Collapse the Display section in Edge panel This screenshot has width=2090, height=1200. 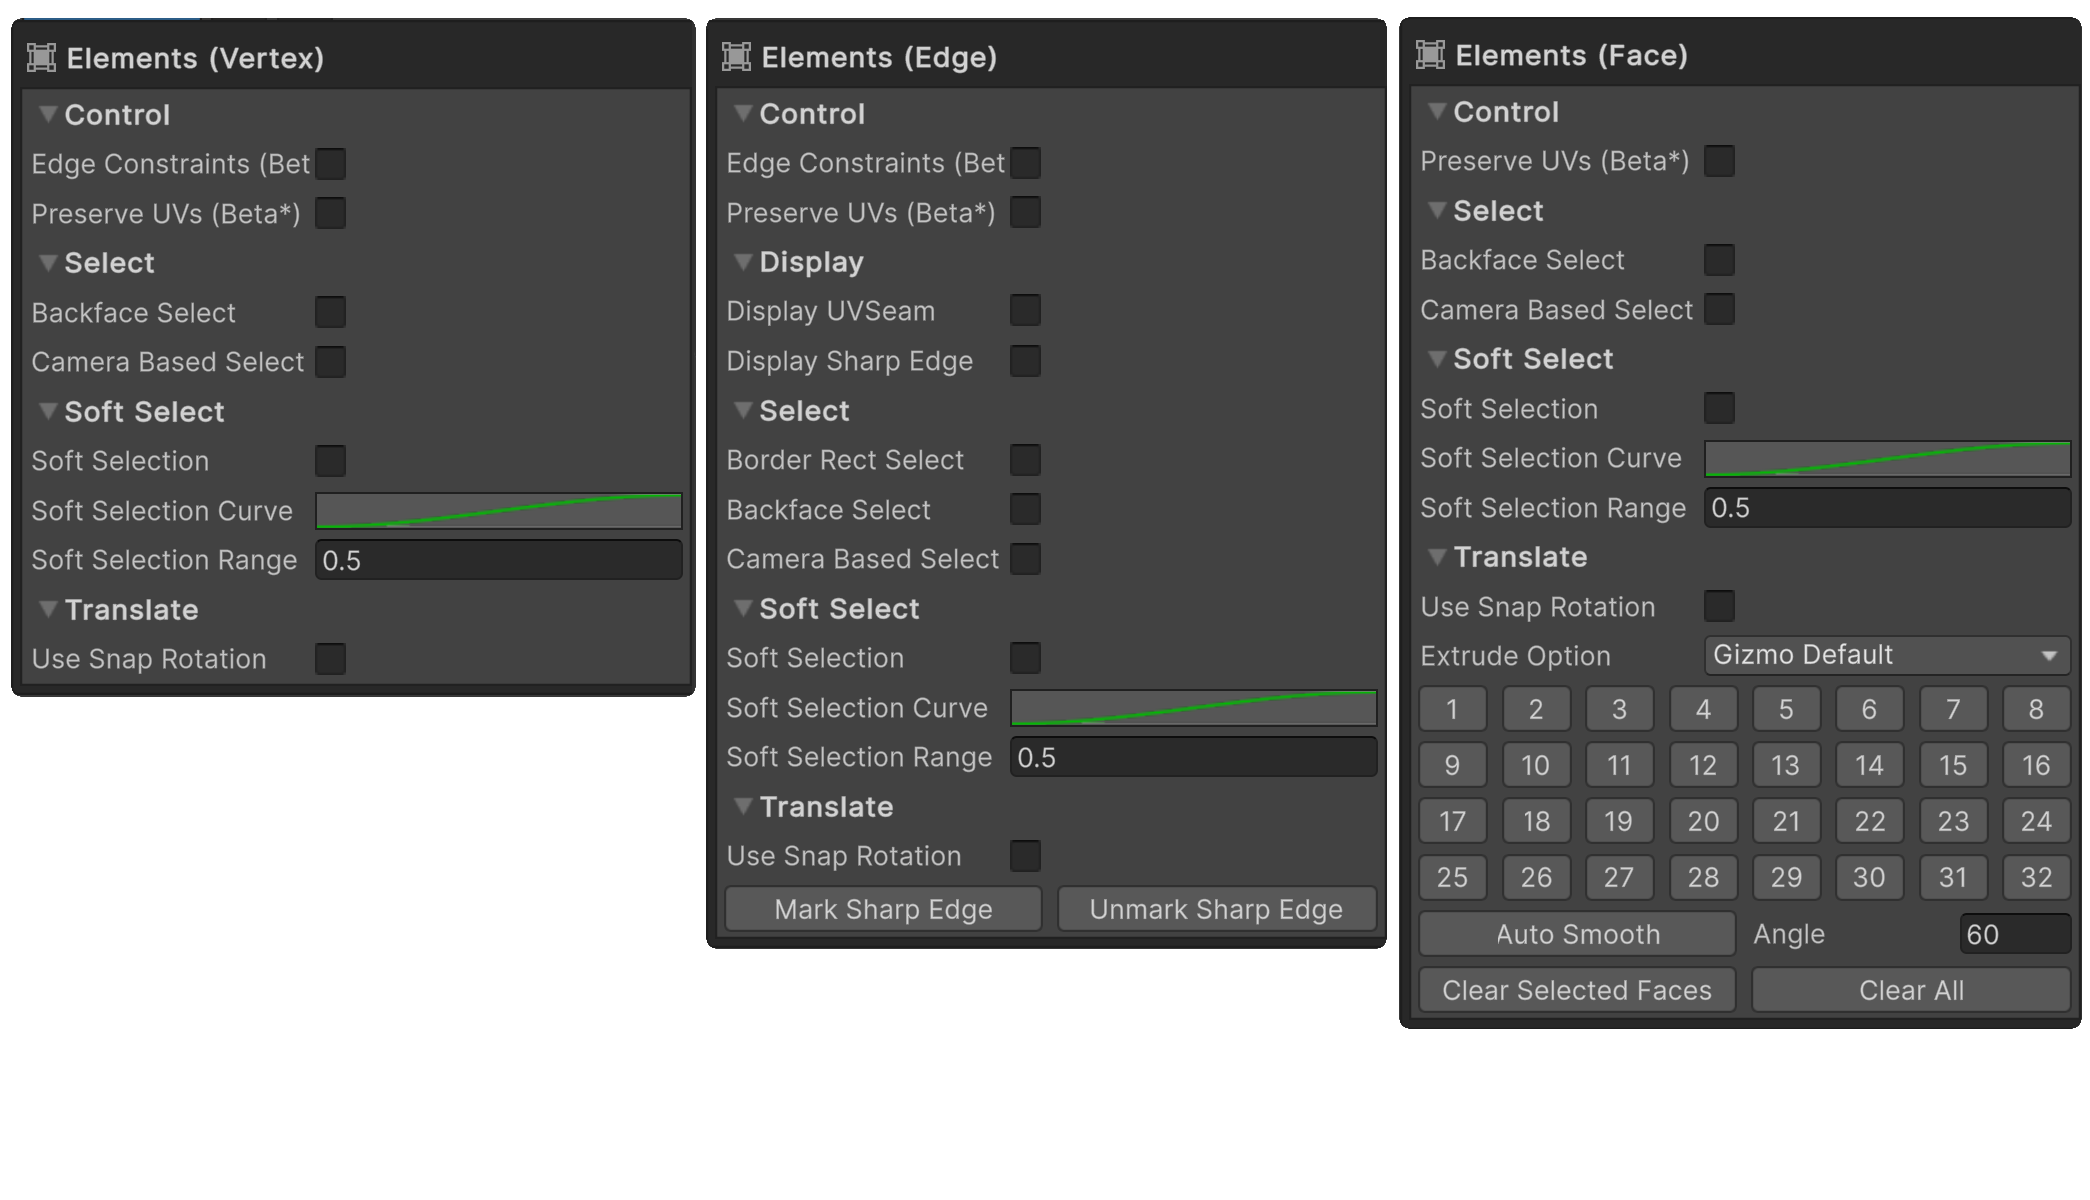(743, 262)
